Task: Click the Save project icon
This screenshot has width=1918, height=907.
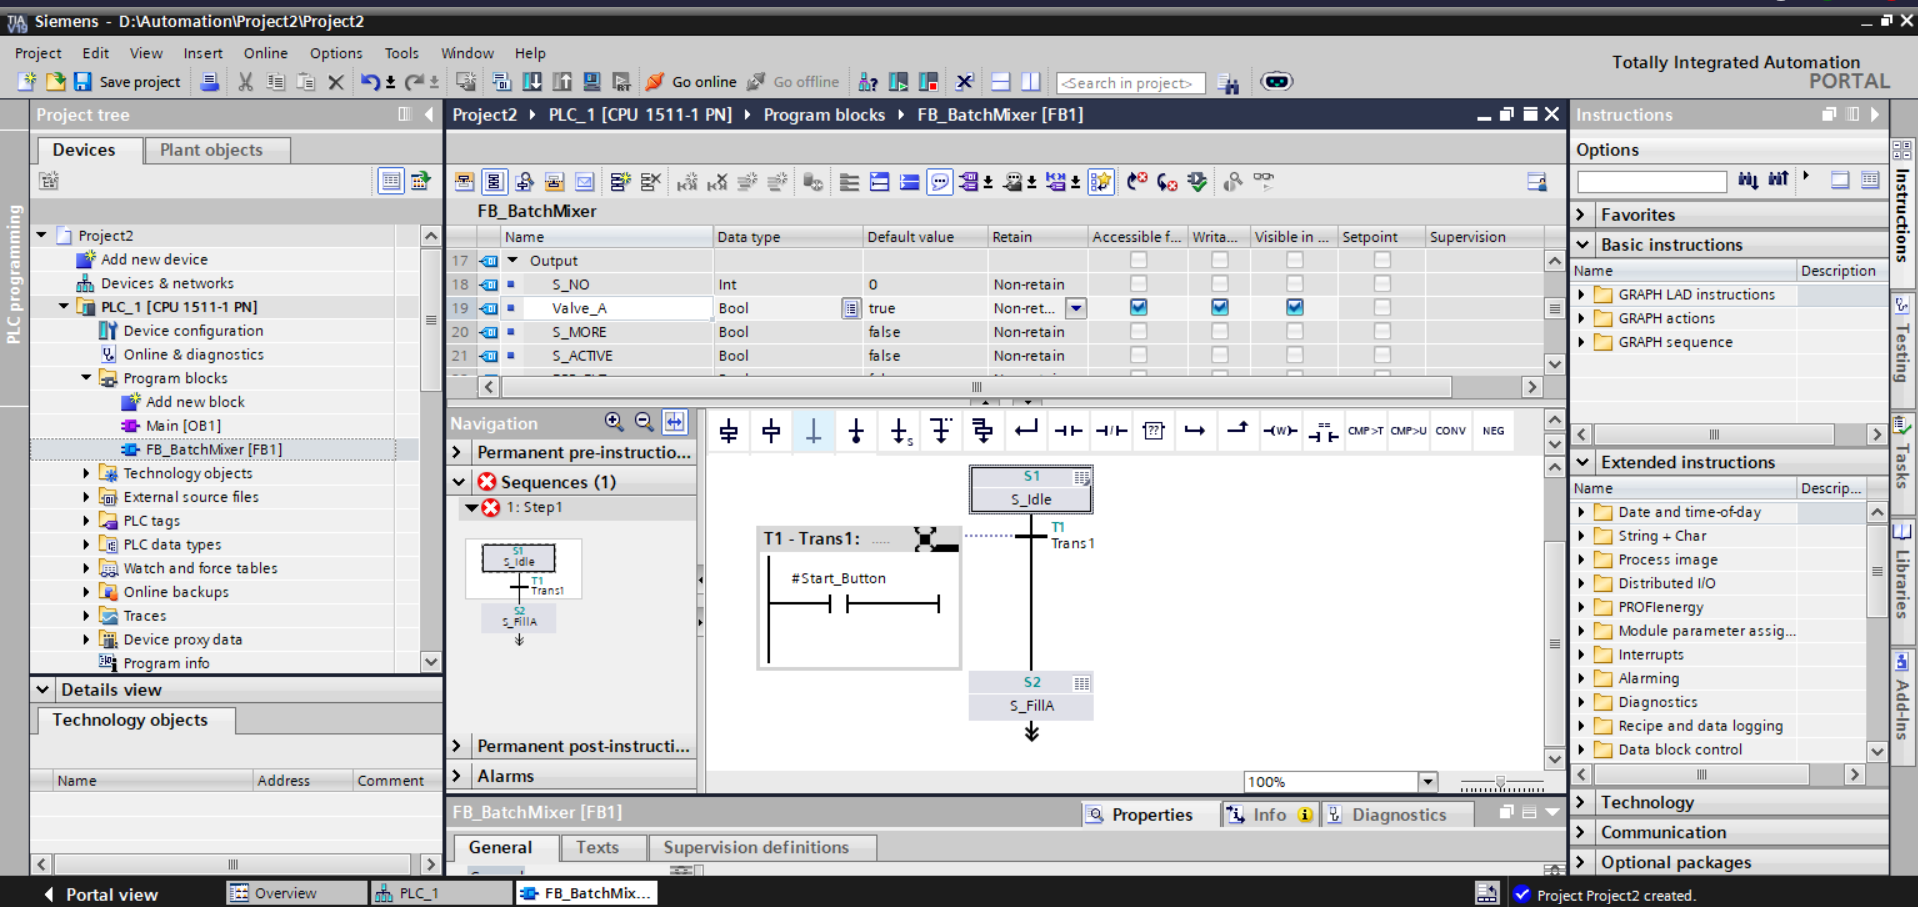Action: pos(83,82)
